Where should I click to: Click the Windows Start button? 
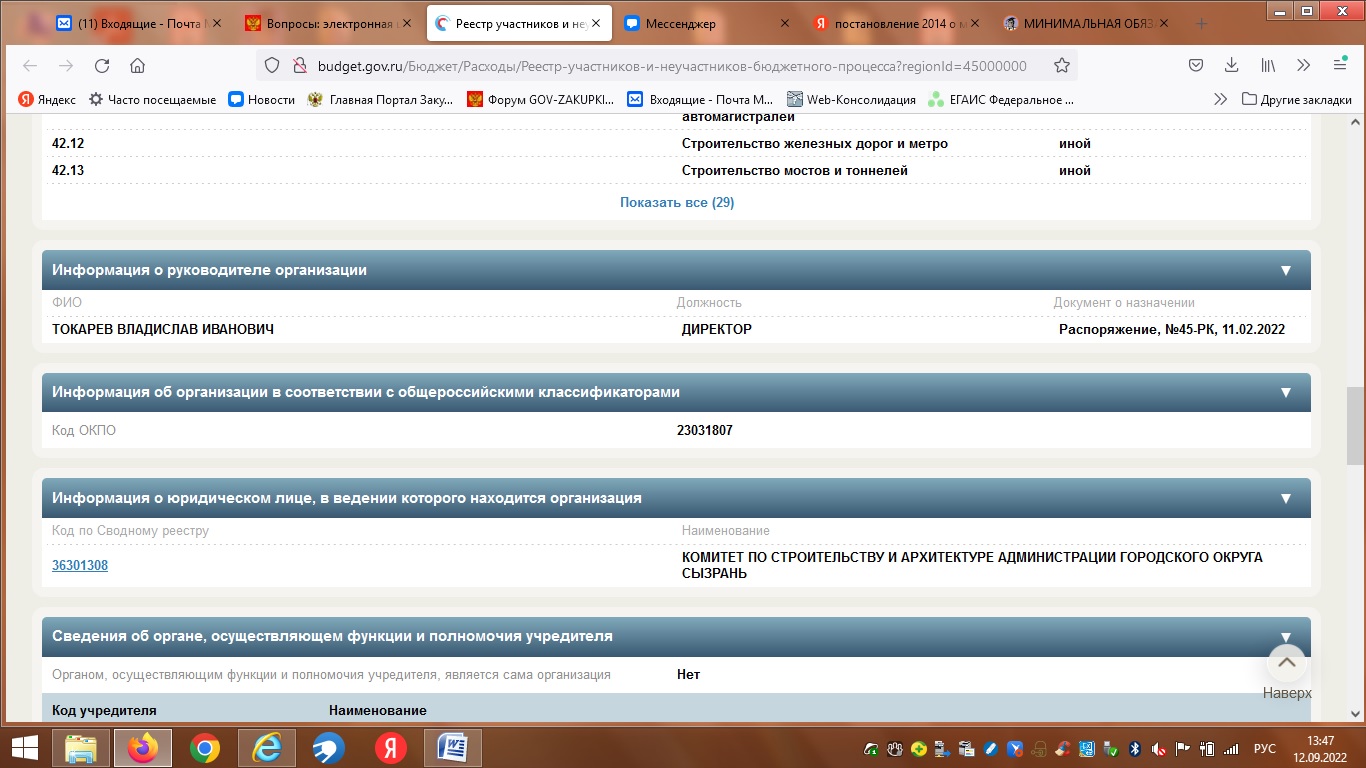click(x=24, y=748)
